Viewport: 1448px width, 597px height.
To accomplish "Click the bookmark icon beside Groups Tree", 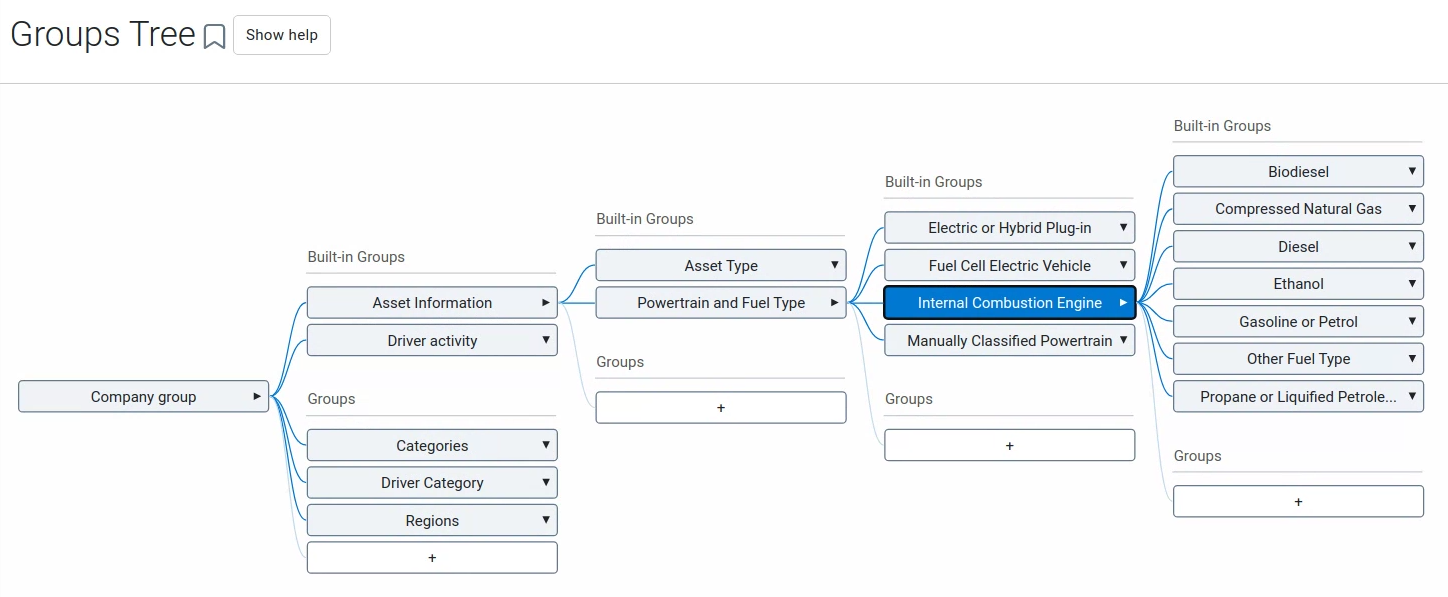I will tap(214, 37).
